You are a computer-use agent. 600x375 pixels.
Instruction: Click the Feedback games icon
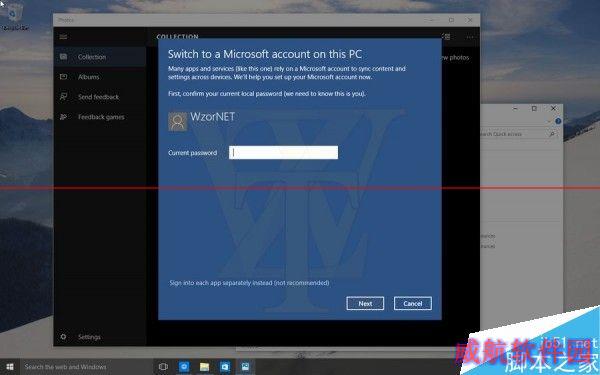[64, 117]
